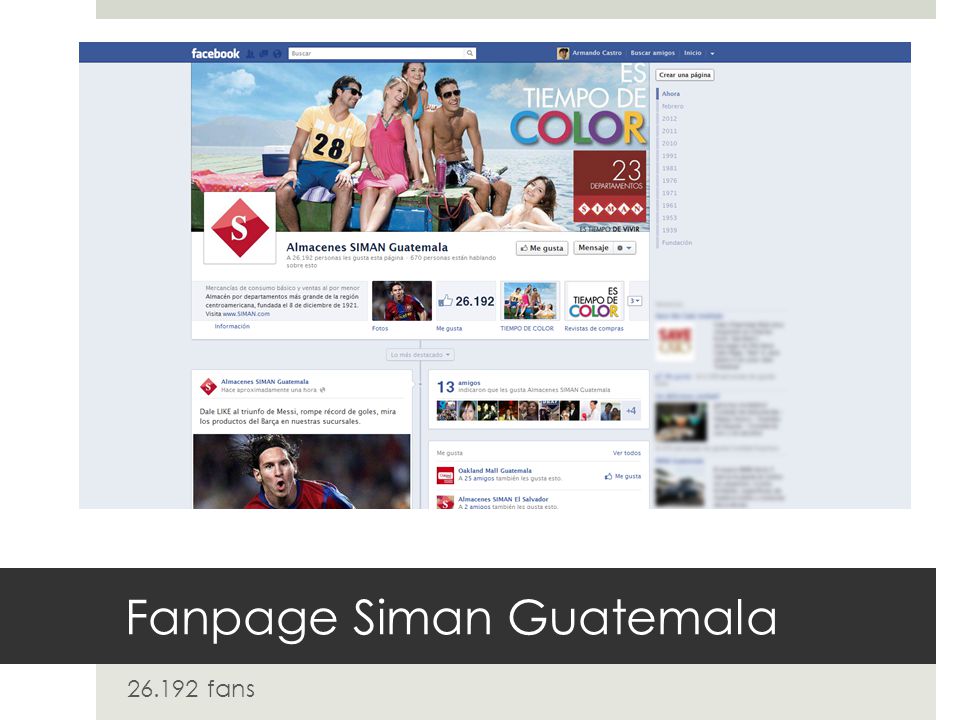Click post timestamp Hace aproximadamente una hora

[x=269, y=390]
